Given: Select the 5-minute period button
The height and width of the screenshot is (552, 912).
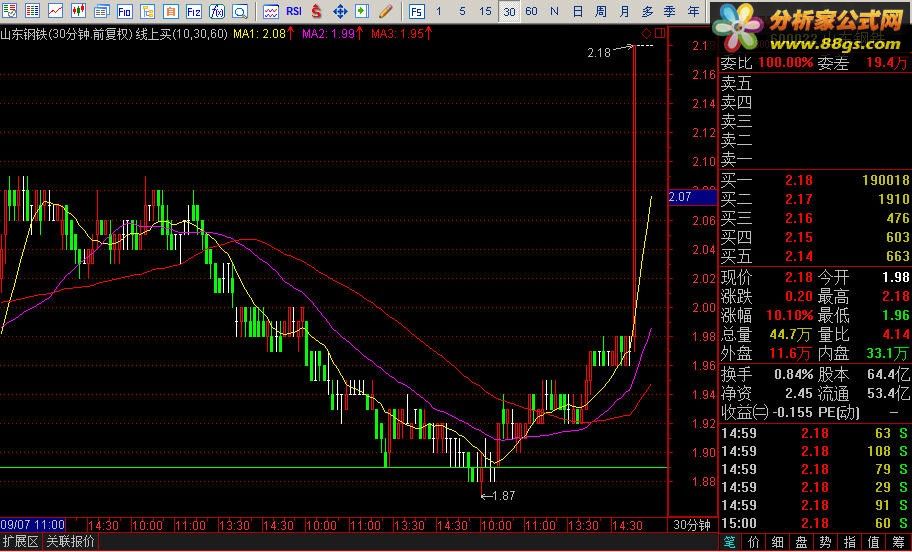Looking at the screenshot, I should click(x=462, y=11).
